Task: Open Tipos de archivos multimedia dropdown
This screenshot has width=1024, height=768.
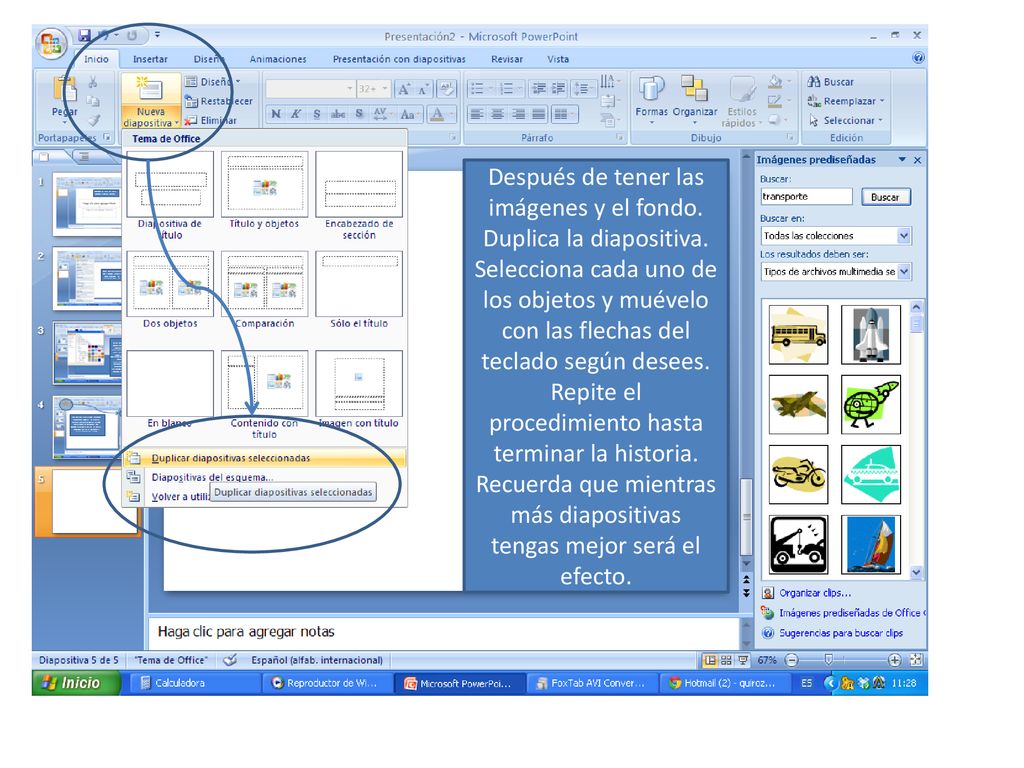Action: point(904,272)
